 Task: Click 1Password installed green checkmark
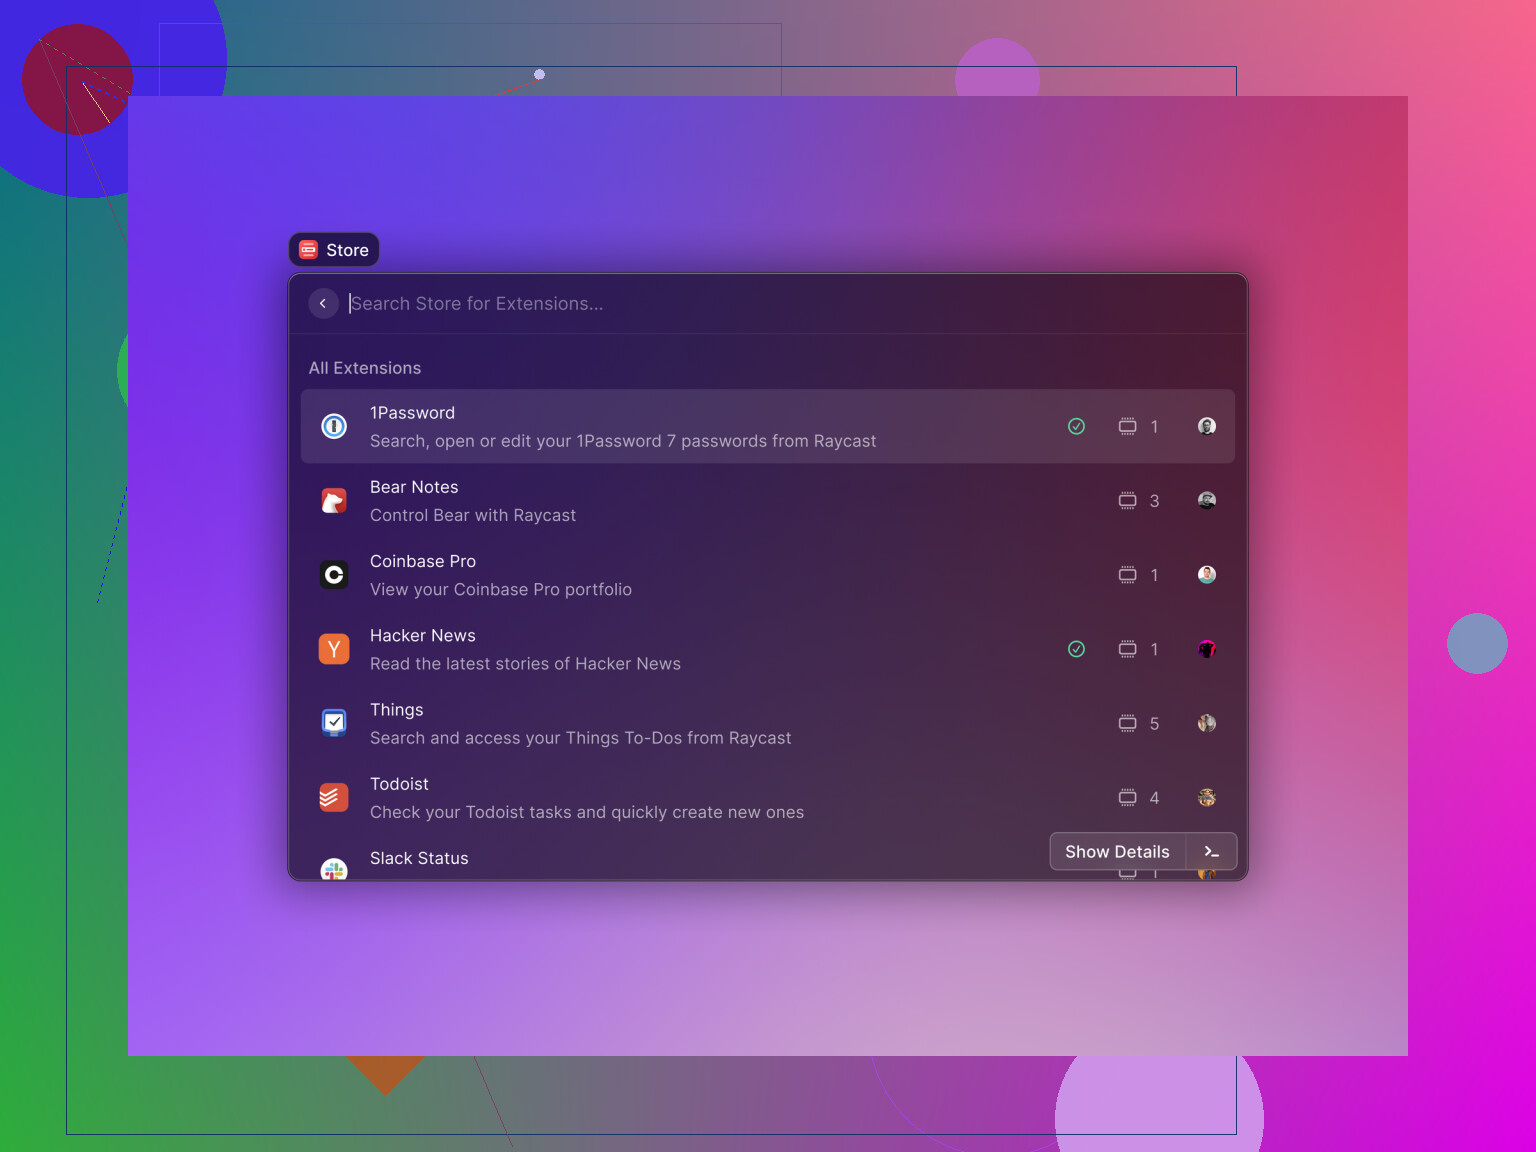[x=1076, y=426]
